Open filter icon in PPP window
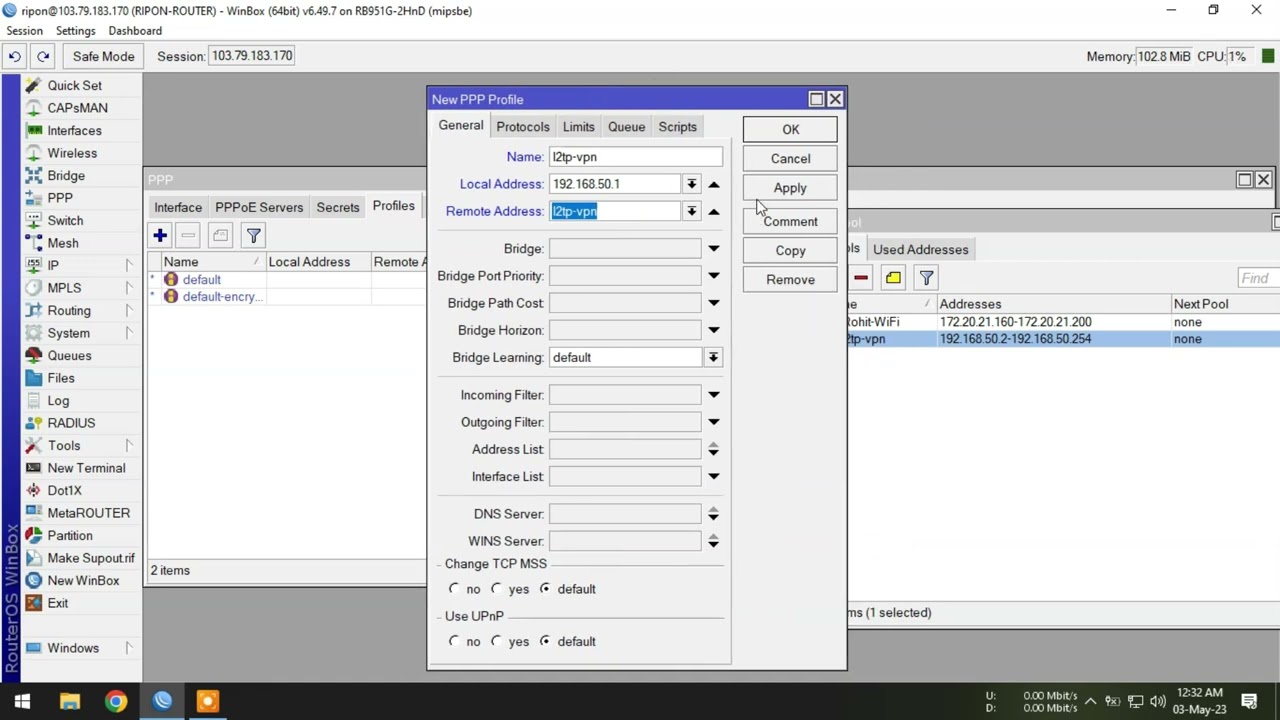Image resolution: width=1280 pixels, height=720 pixels. click(x=253, y=235)
